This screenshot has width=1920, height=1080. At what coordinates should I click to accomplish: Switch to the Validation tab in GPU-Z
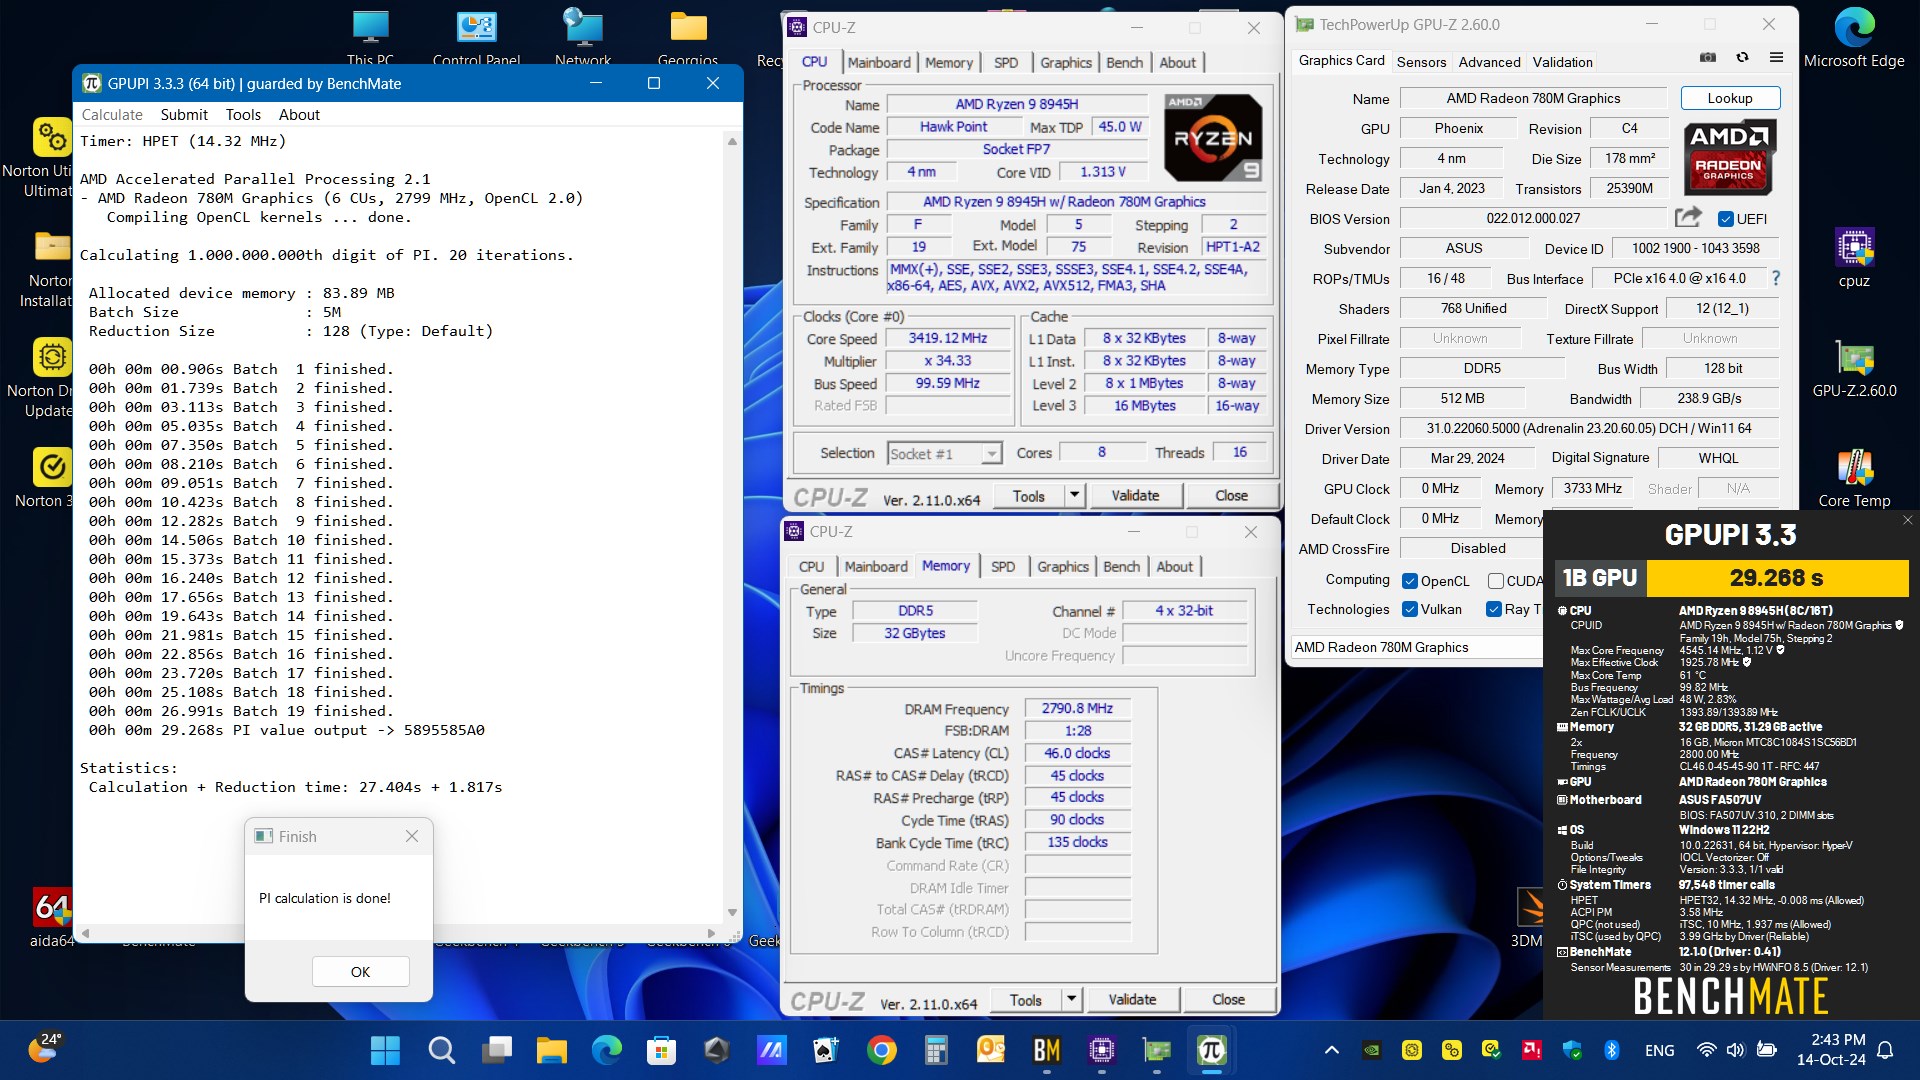(1562, 62)
